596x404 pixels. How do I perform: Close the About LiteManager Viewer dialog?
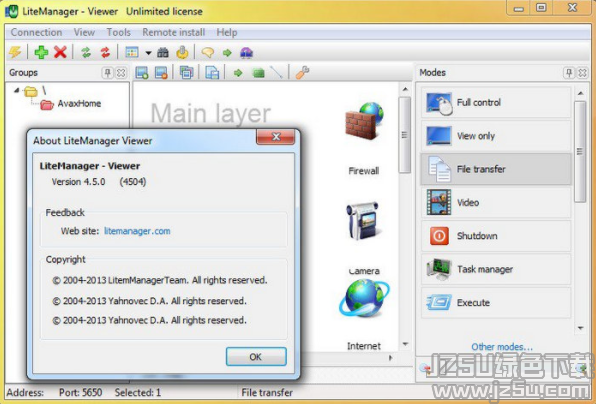pos(276,137)
